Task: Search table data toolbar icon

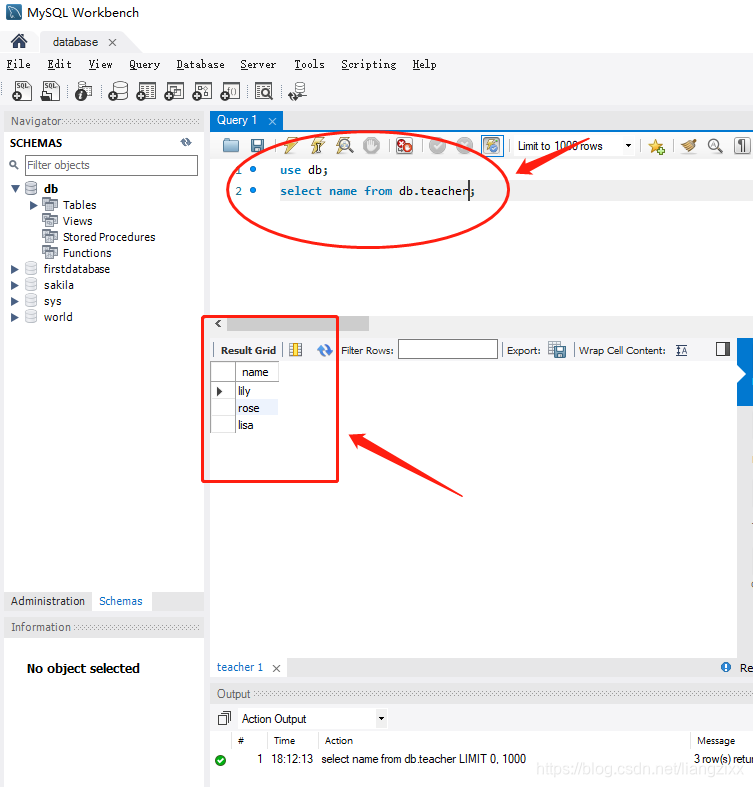Action: point(264,91)
